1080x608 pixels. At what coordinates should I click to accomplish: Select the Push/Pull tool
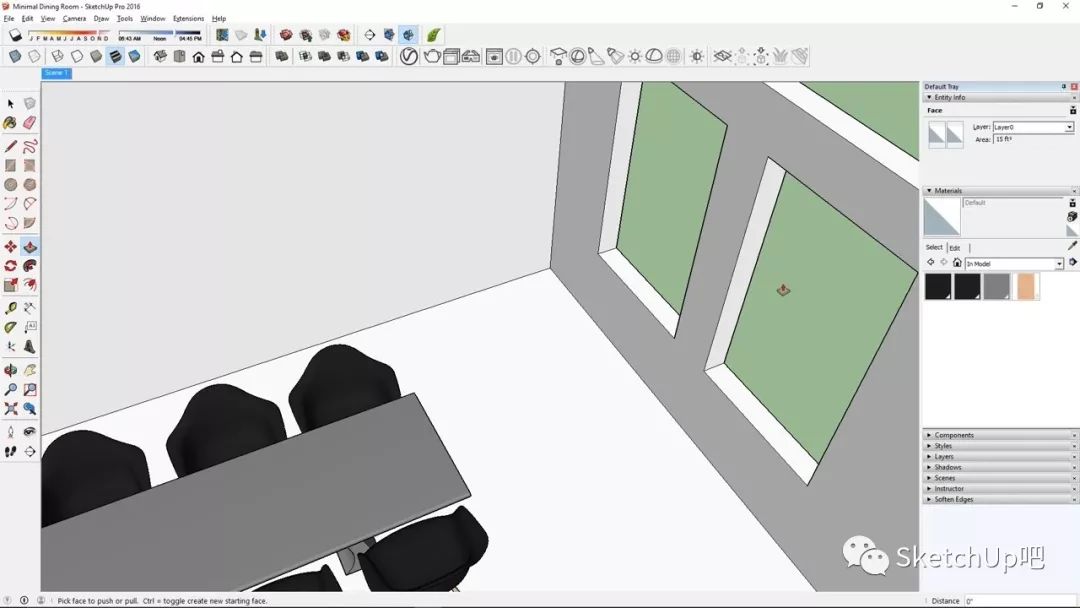click(x=30, y=247)
